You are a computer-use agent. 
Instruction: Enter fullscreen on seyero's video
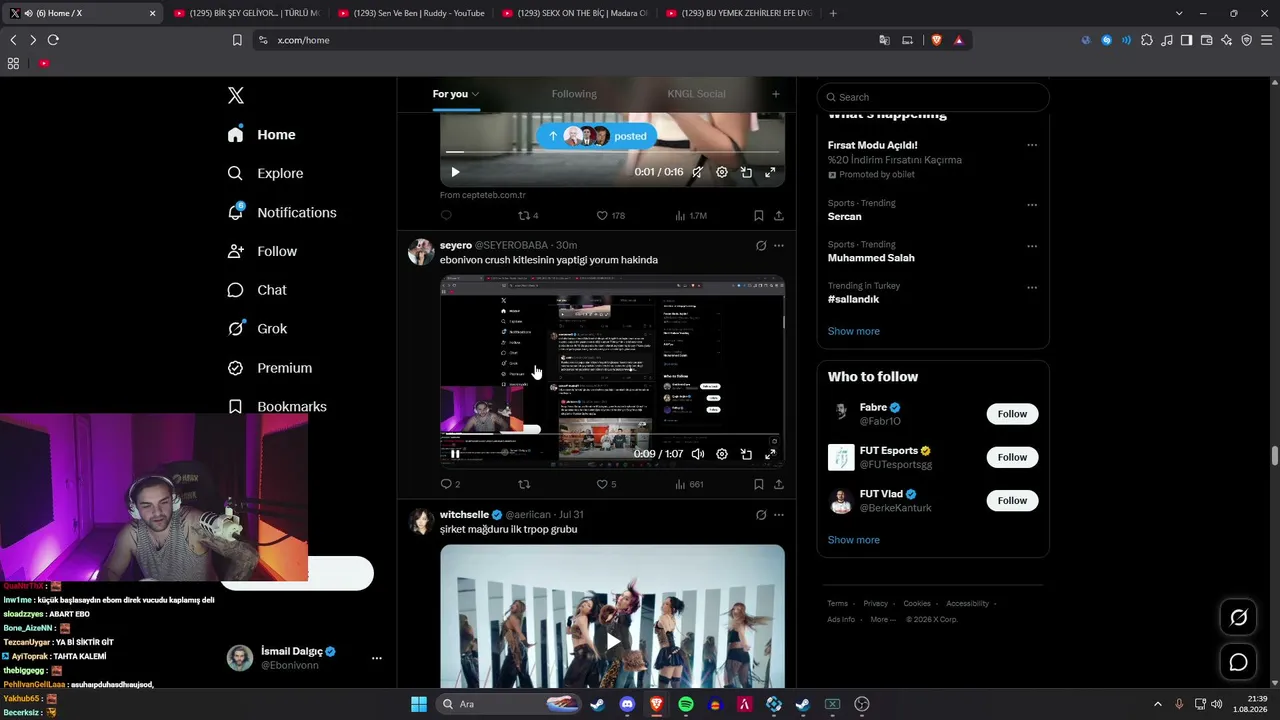[770, 454]
